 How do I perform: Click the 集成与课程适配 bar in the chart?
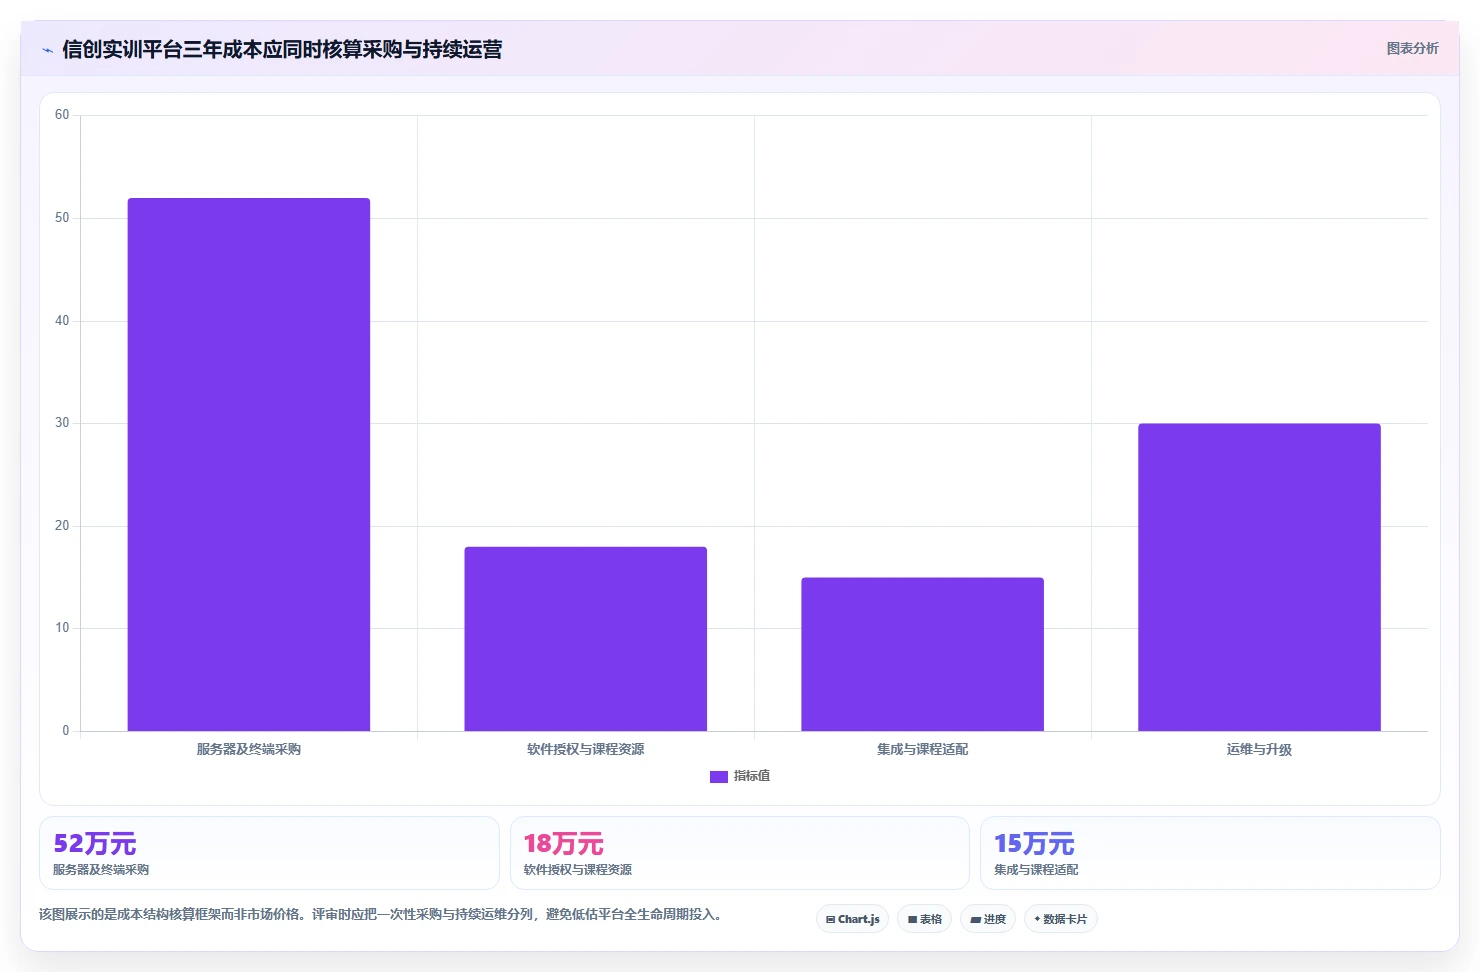coord(922,654)
